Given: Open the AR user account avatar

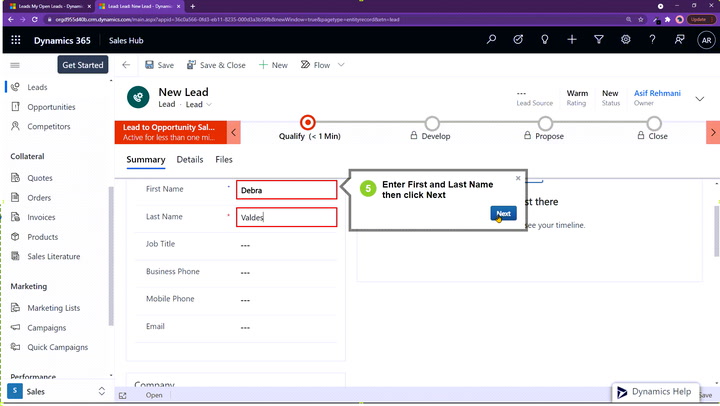Looking at the screenshot, I should (706, 40).
